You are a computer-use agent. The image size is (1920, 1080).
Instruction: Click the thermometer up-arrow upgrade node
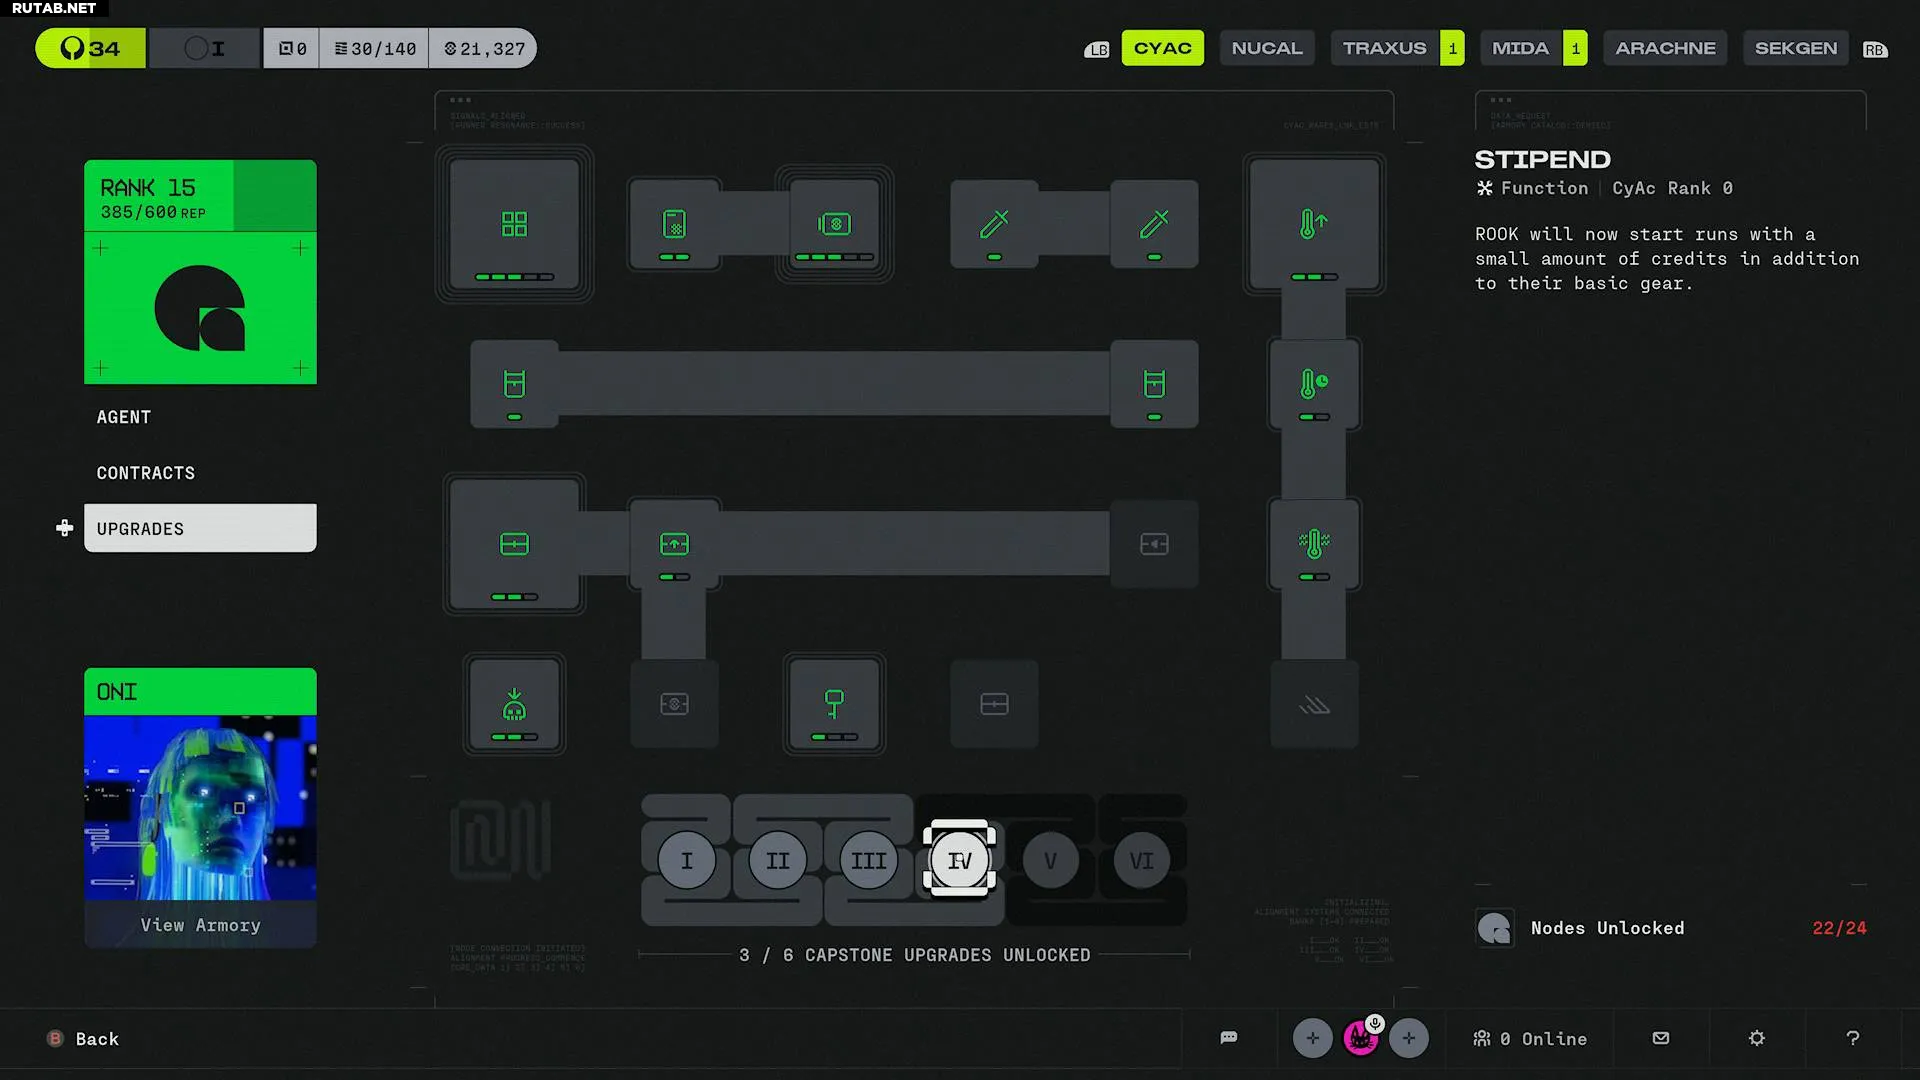pos(1313,224)
